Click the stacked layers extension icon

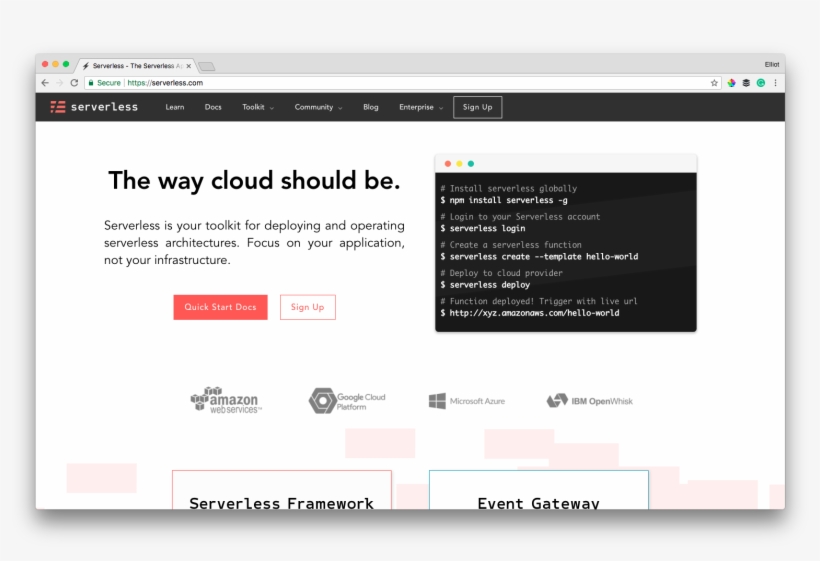[x=746, y=83]
